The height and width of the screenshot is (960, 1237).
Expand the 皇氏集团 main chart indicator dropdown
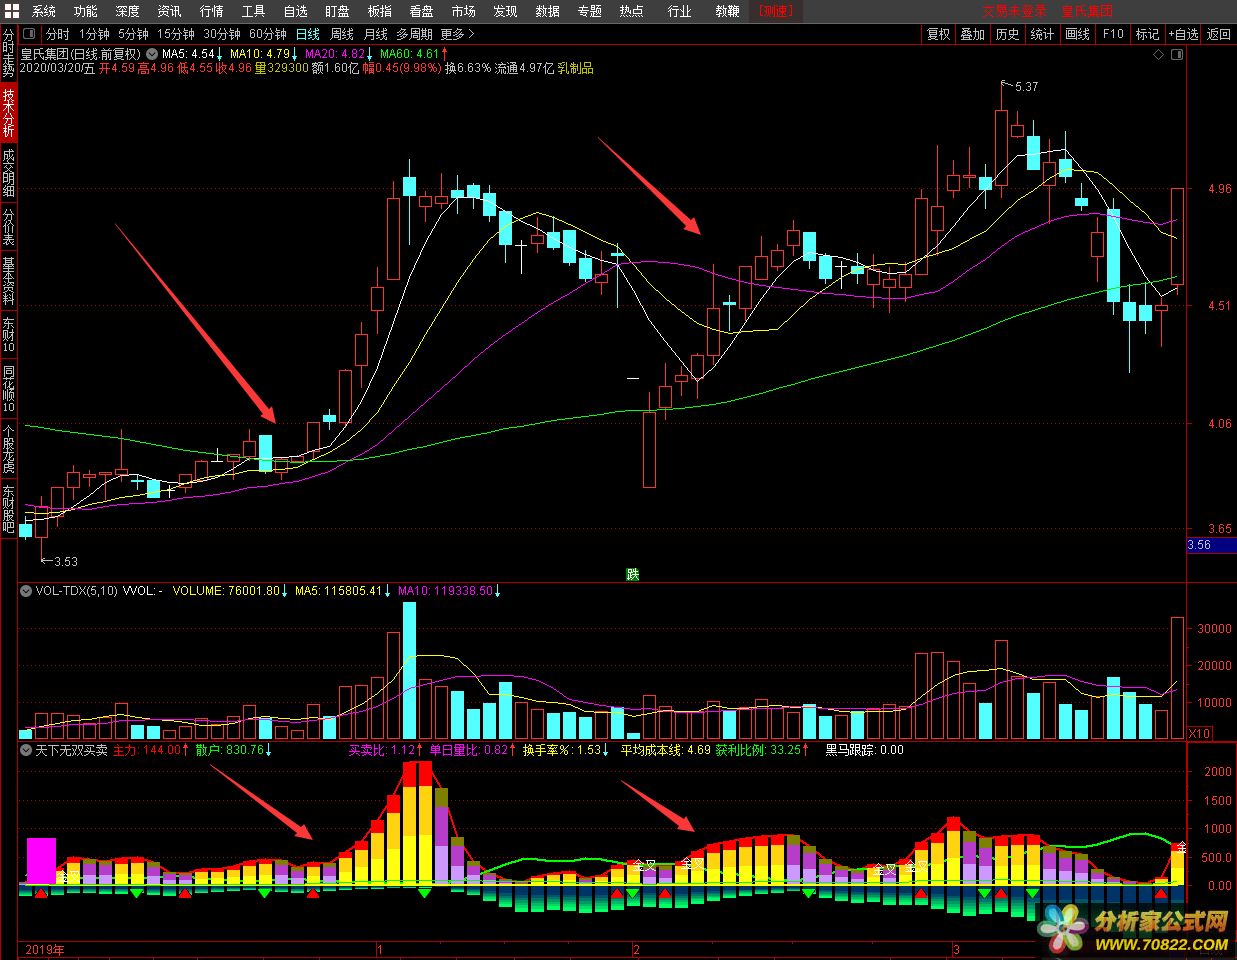(151, 53)
